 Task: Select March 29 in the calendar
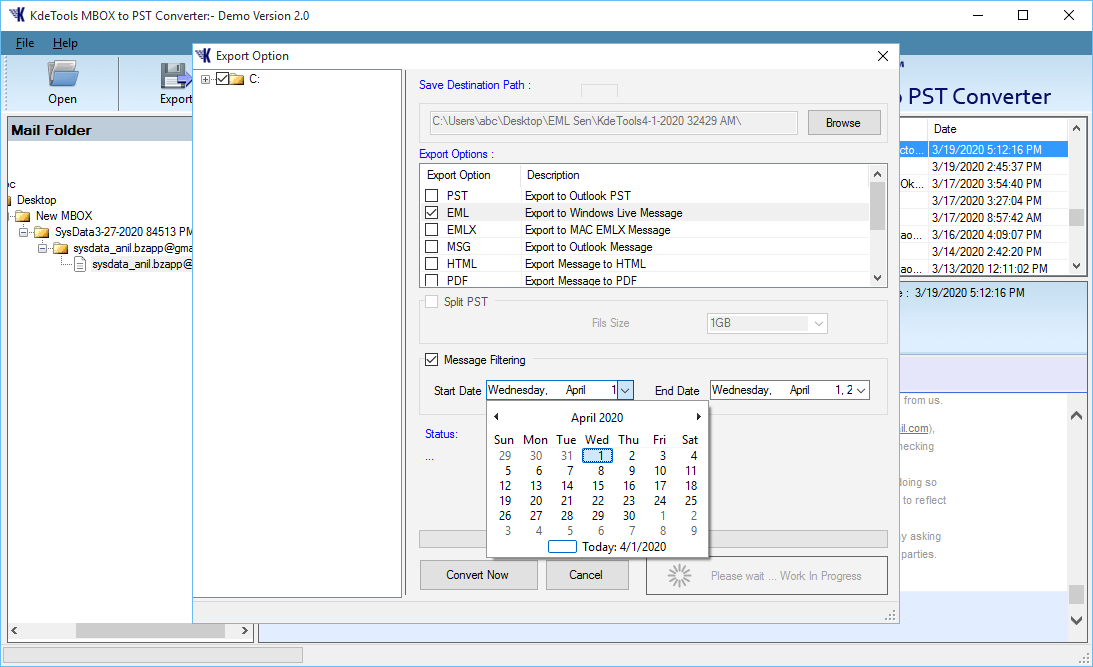pyautogui.click(x=505, y=456)
